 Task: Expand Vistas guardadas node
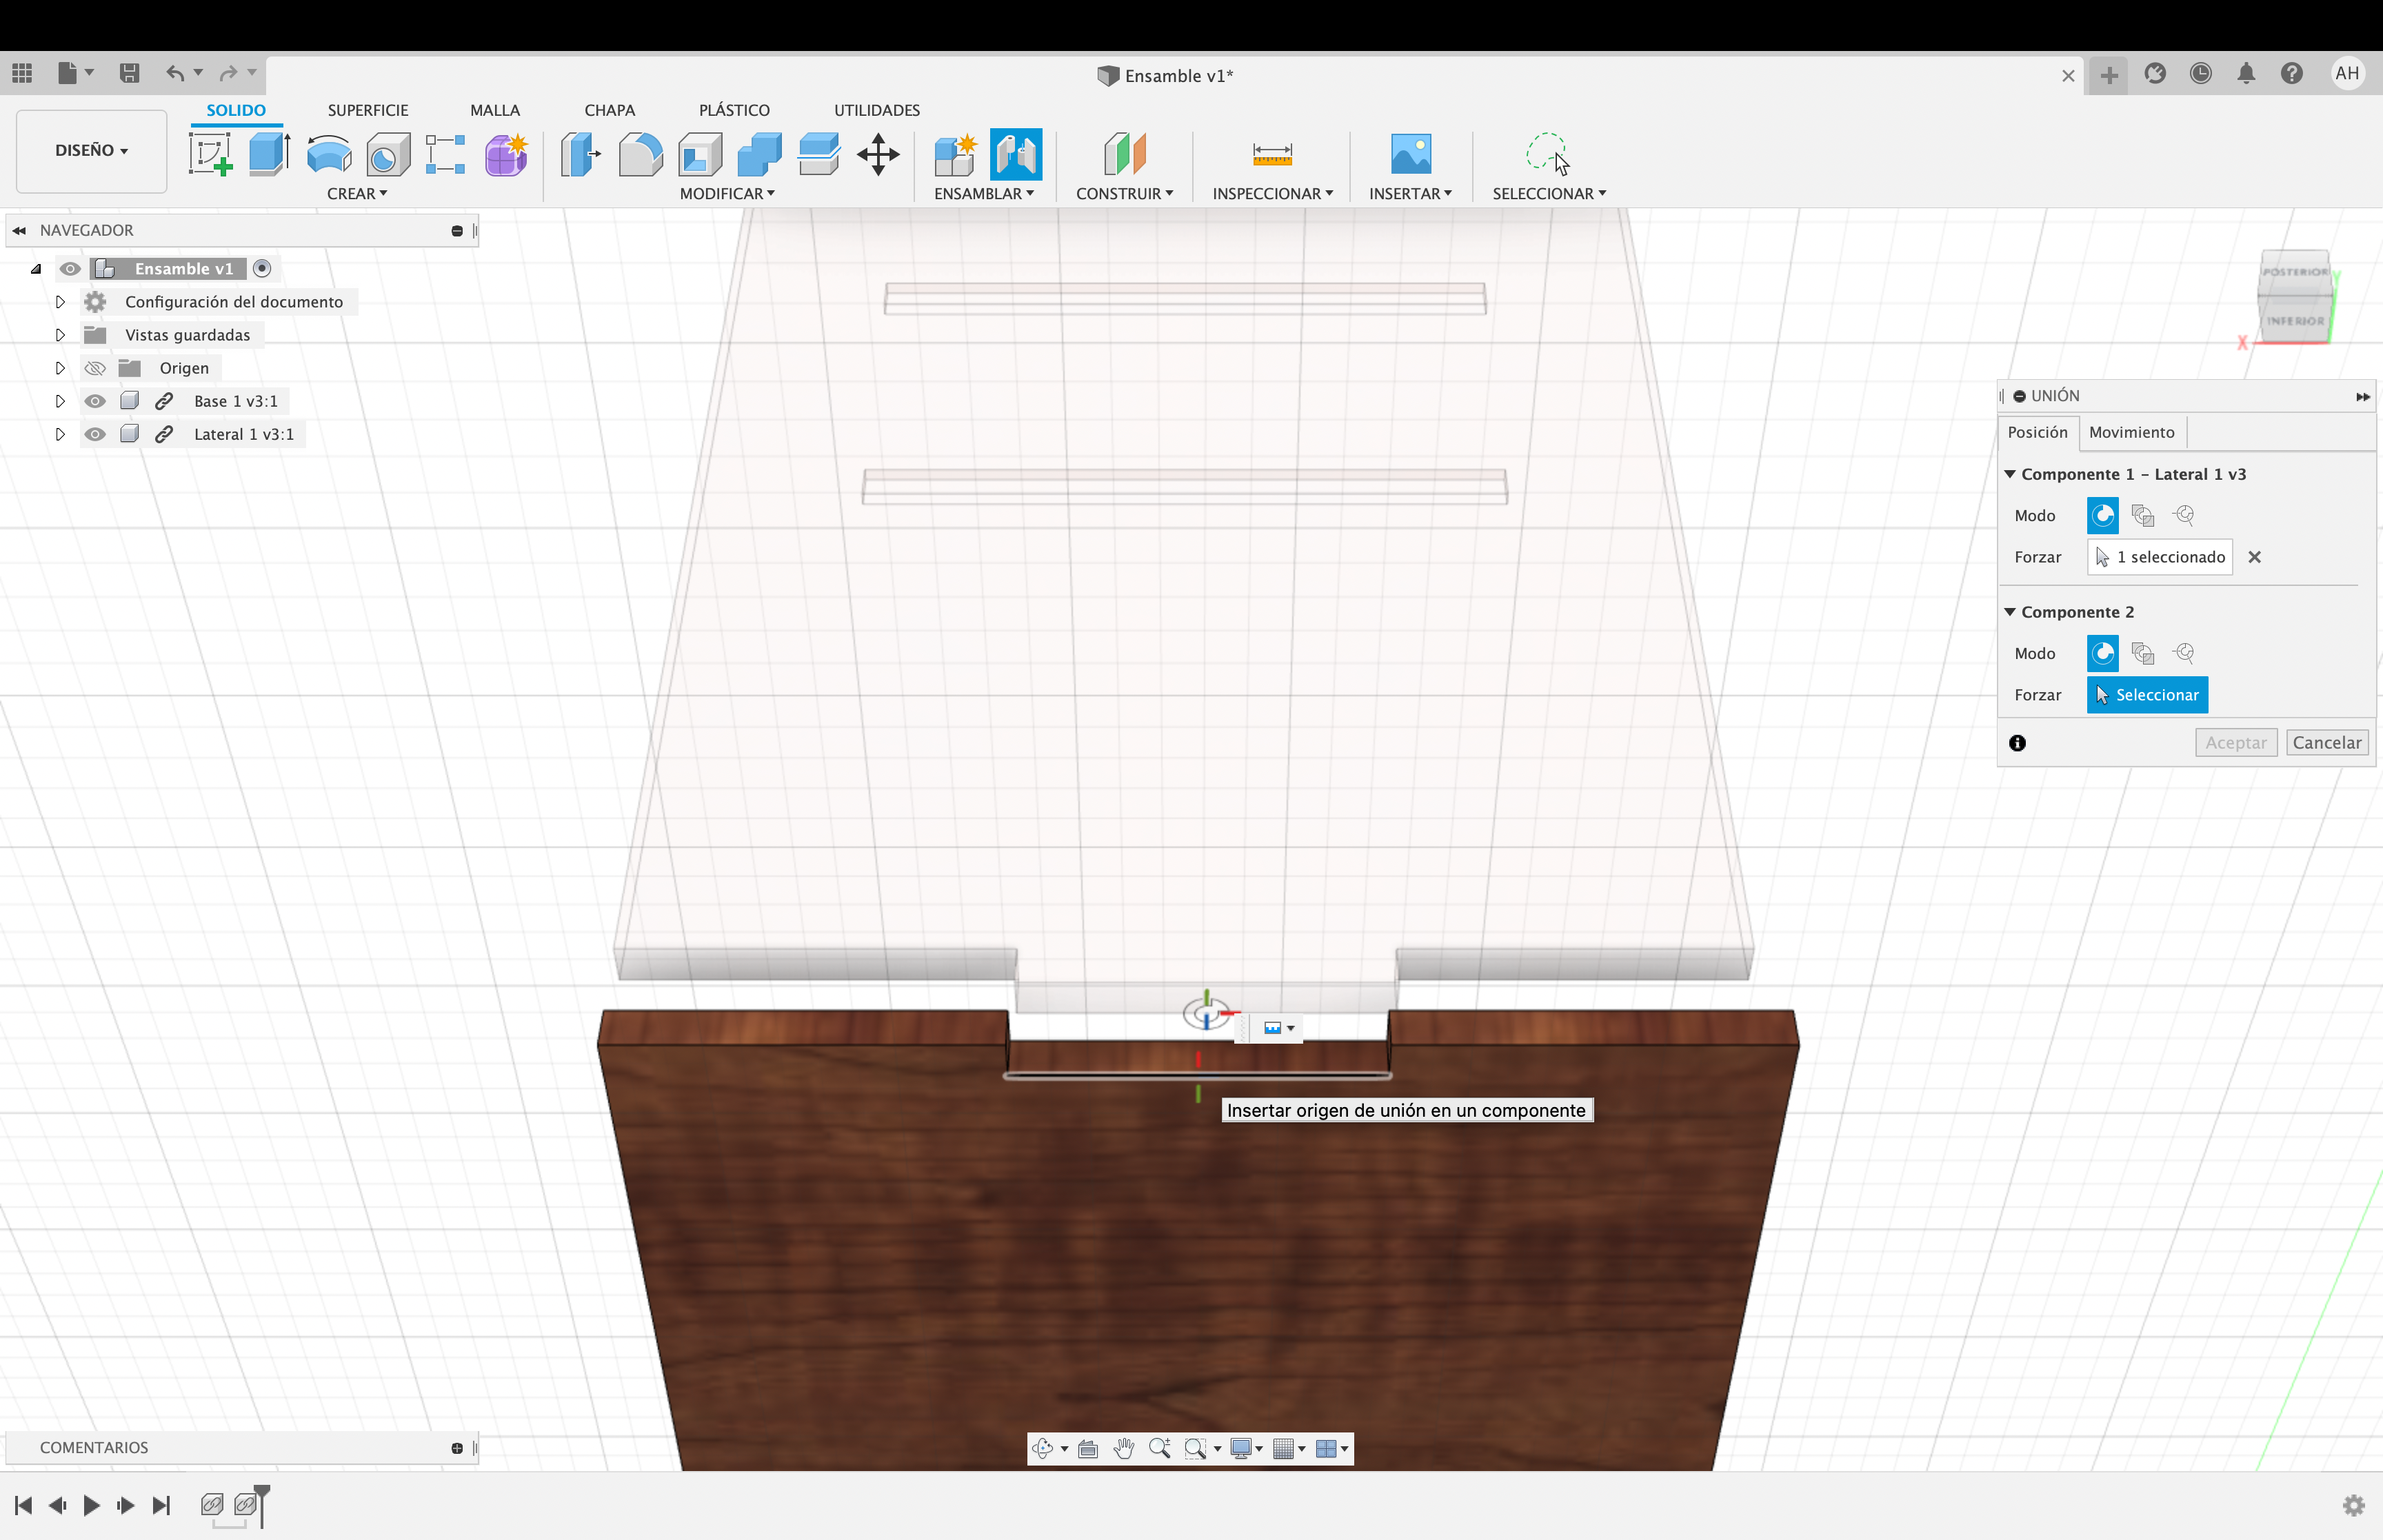coord(60,335)
